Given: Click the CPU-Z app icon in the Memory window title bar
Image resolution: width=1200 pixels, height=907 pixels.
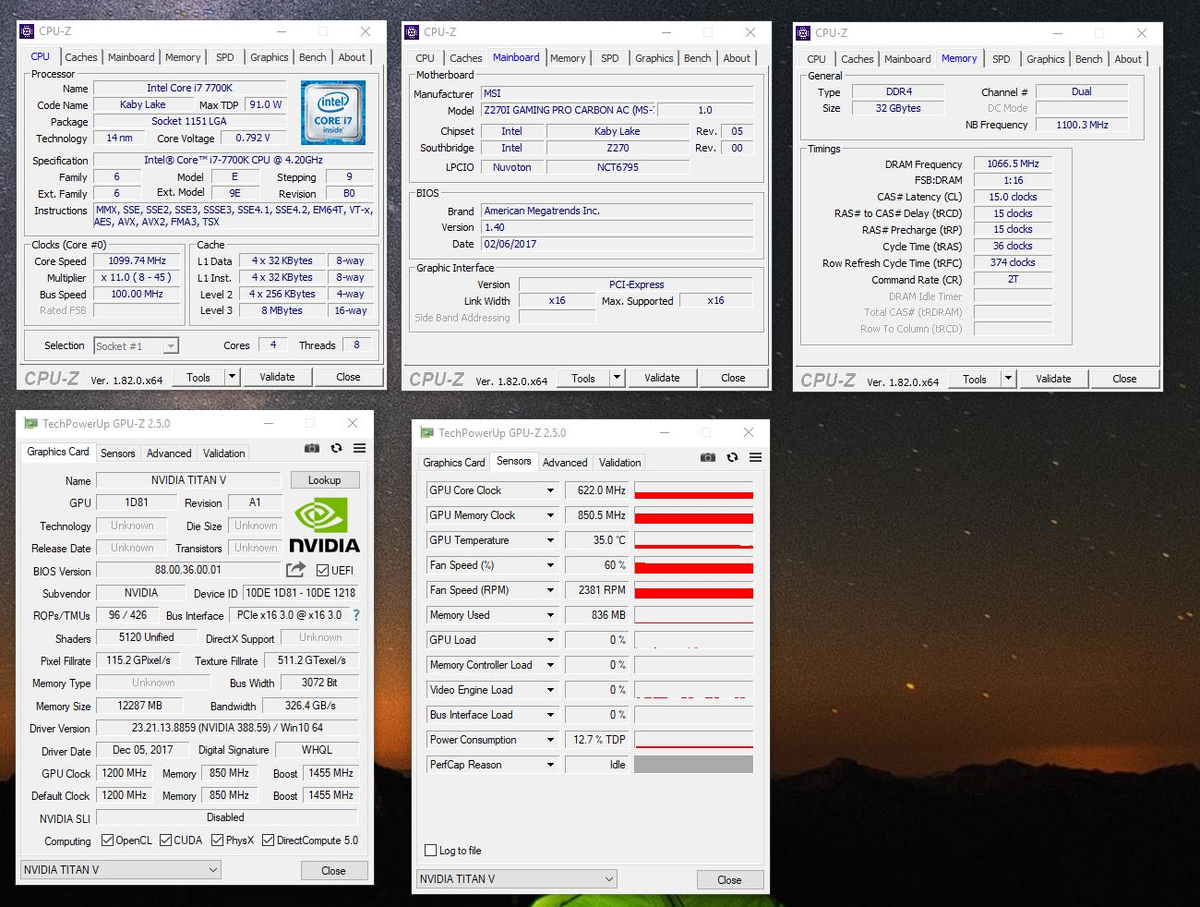Looking at the screenshot, I should point(803,33).
